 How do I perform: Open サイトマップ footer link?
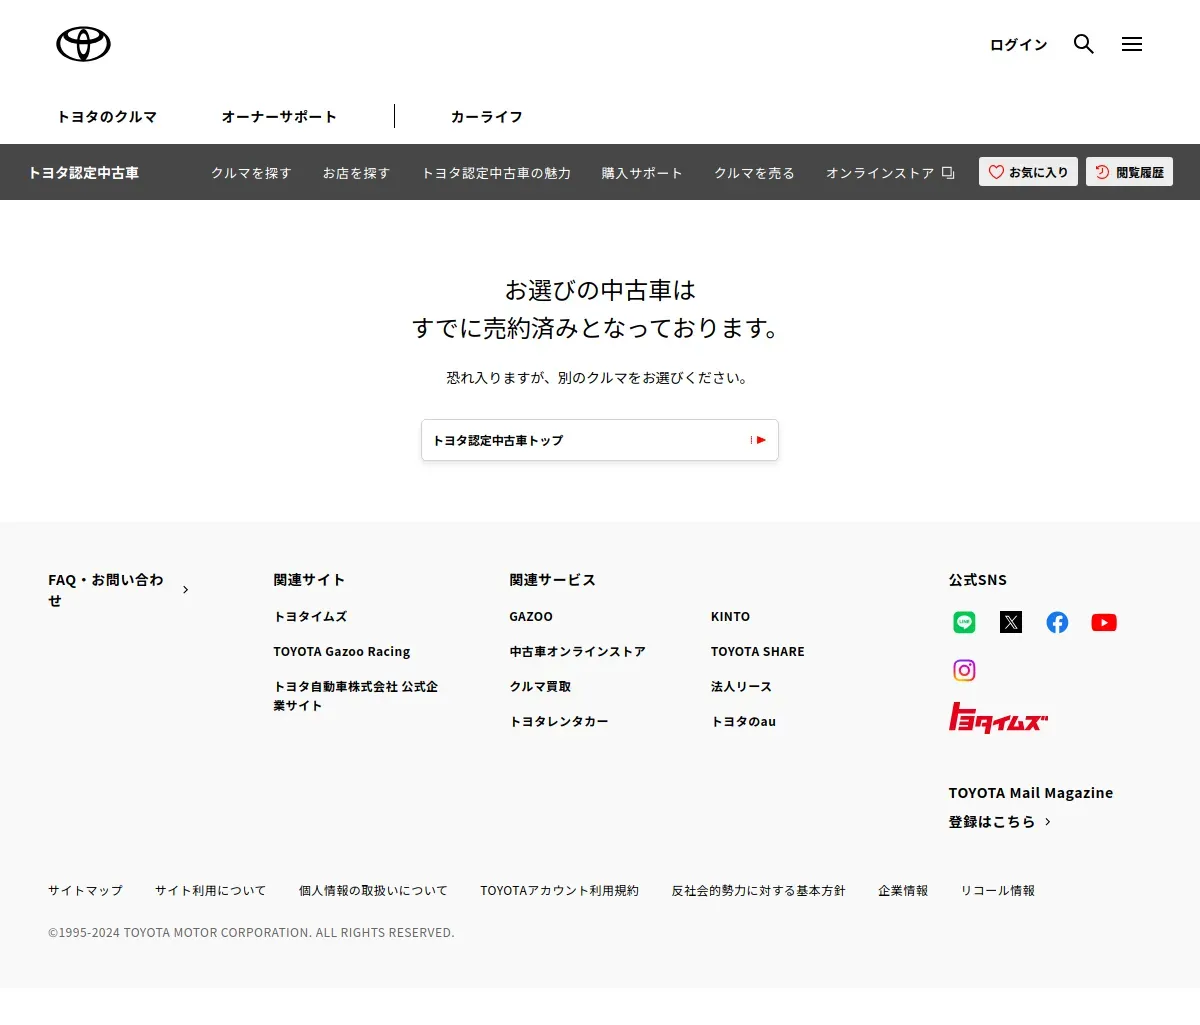pyautogui.click(x=85, y=891)
